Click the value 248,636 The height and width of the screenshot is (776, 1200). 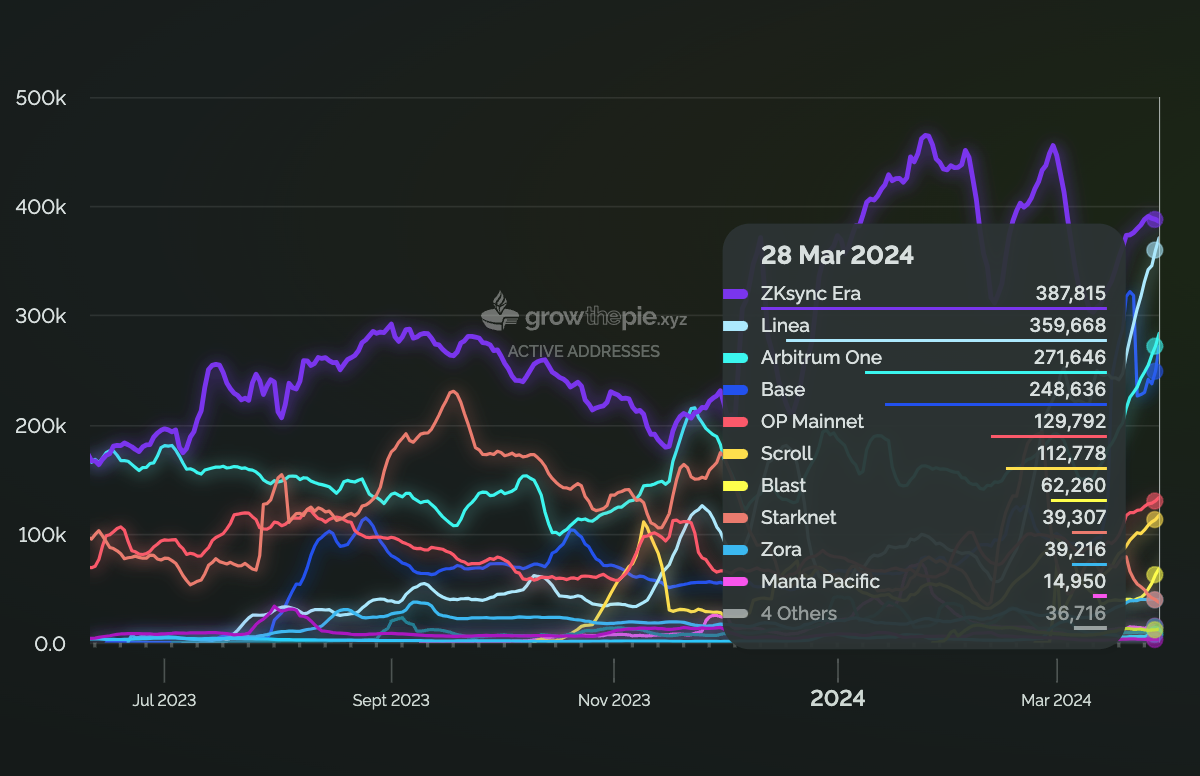pos(1069,390)
